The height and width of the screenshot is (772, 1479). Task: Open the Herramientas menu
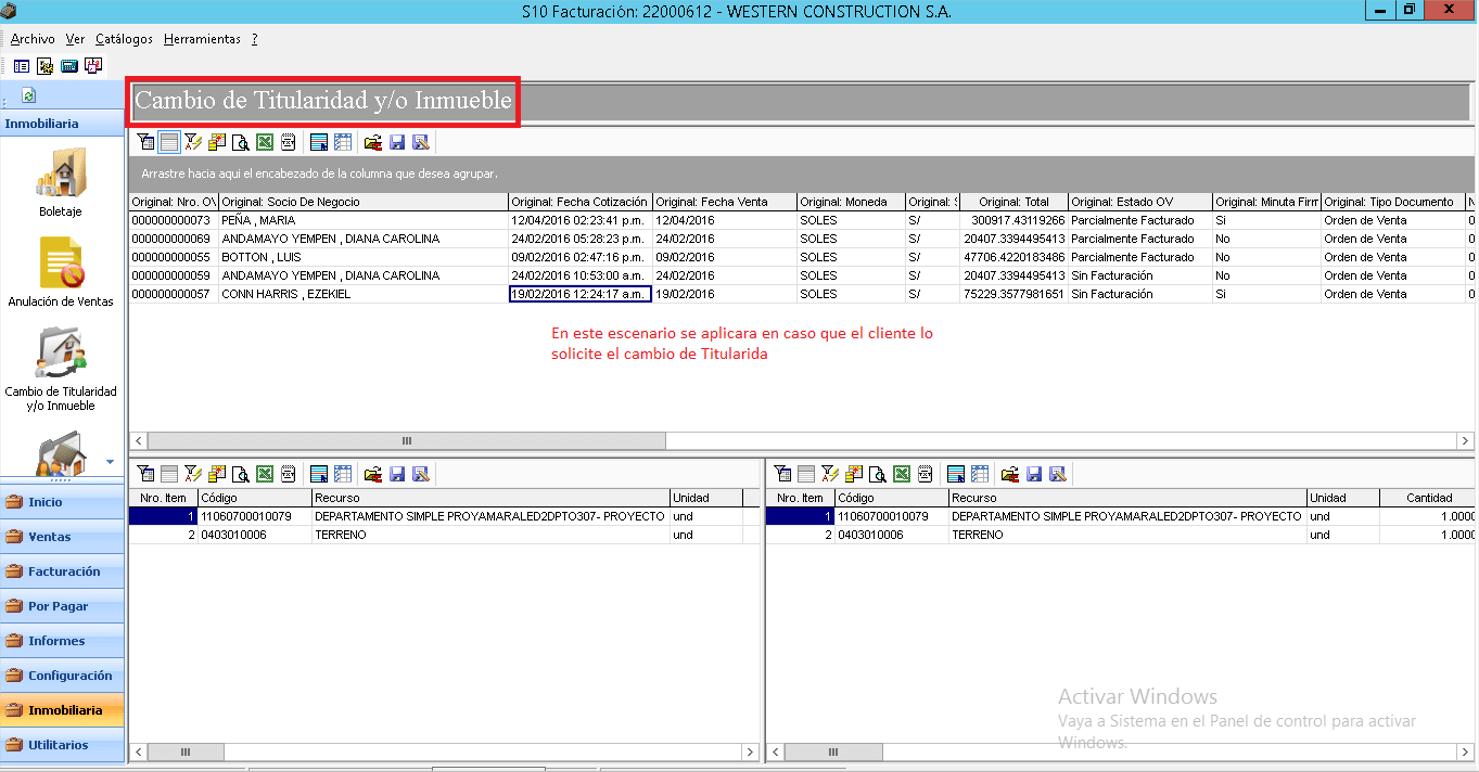pyautogui.click(x=202, y=39)
